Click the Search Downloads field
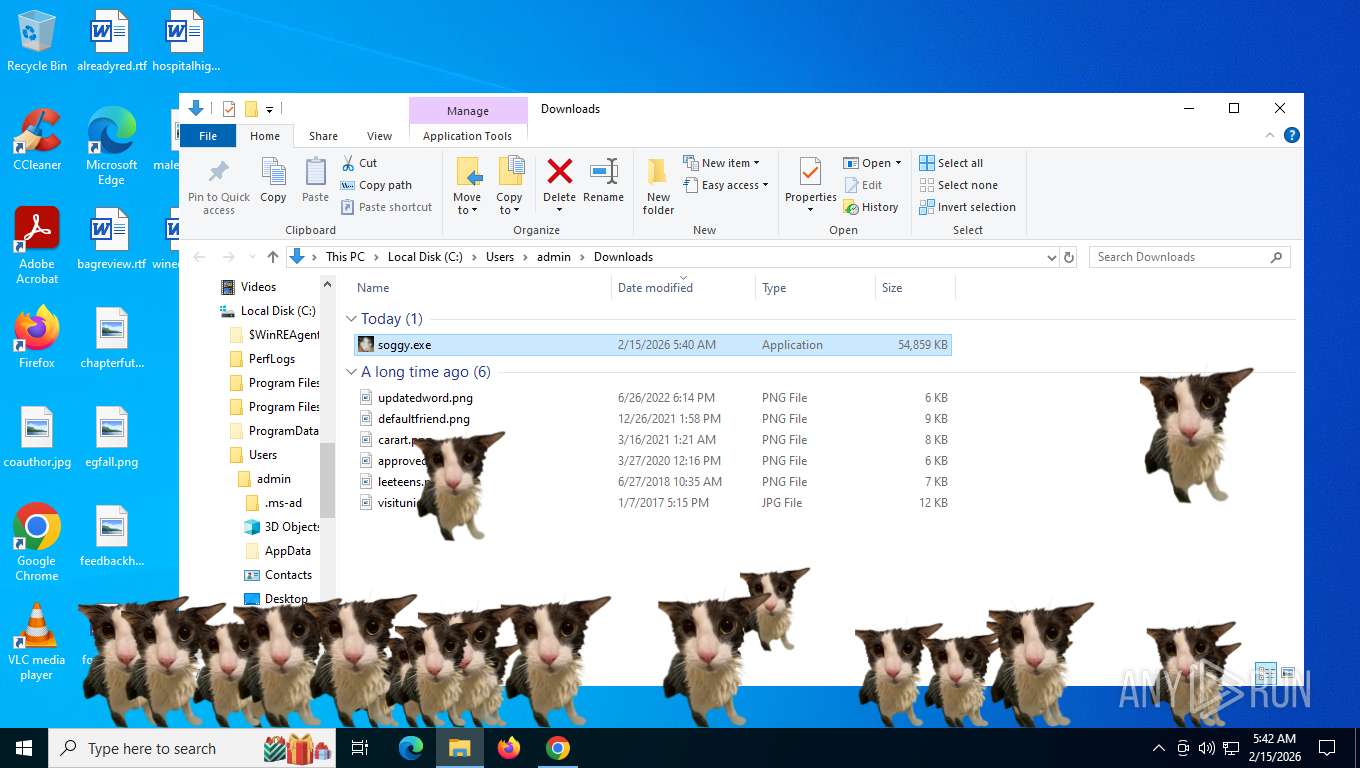The width and height of the screenshot is (1360, 768). pyautogui.click(x=1189, y=257)
